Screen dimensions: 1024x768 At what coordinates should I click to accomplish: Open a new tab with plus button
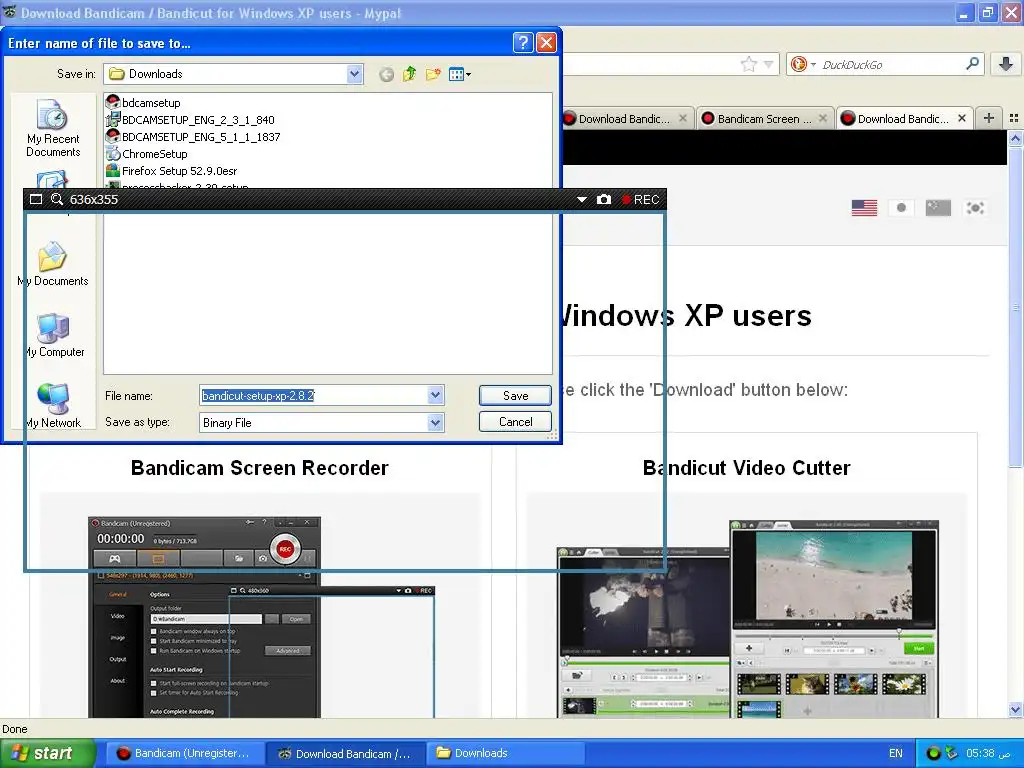tap(989, 118)
